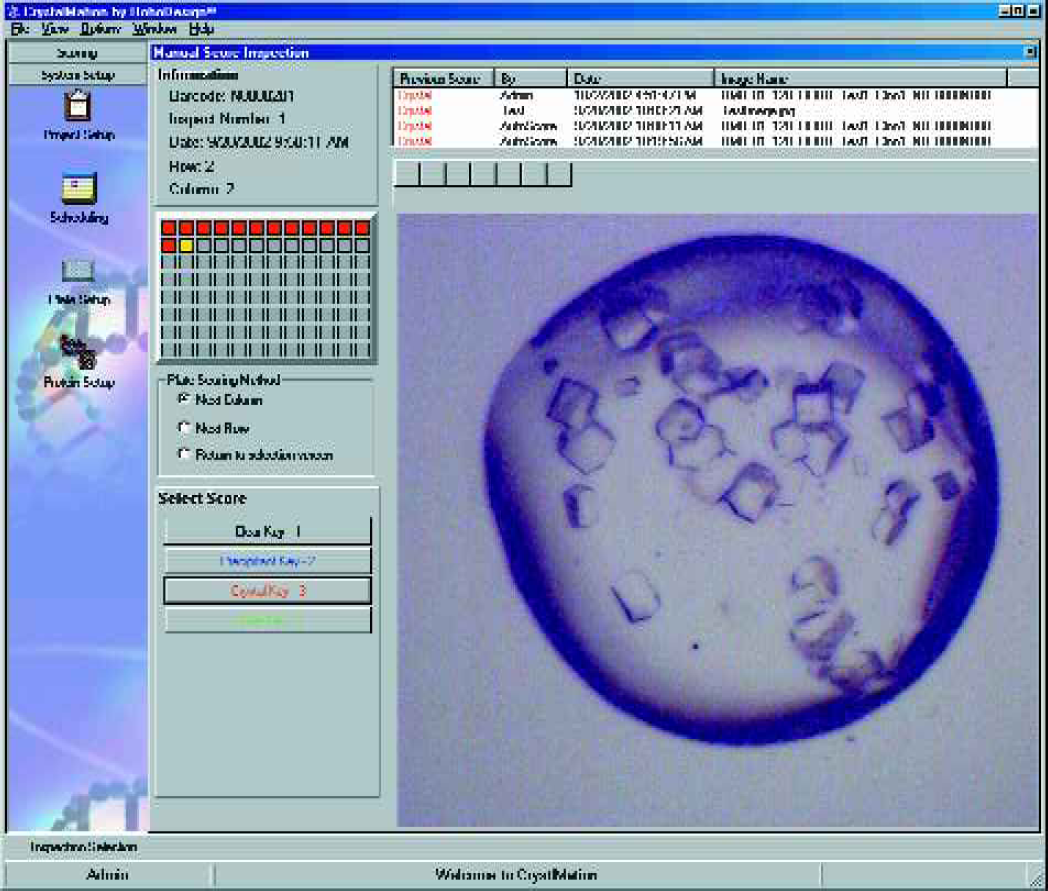Click the Clear Key 1 score button

(267, 531)
